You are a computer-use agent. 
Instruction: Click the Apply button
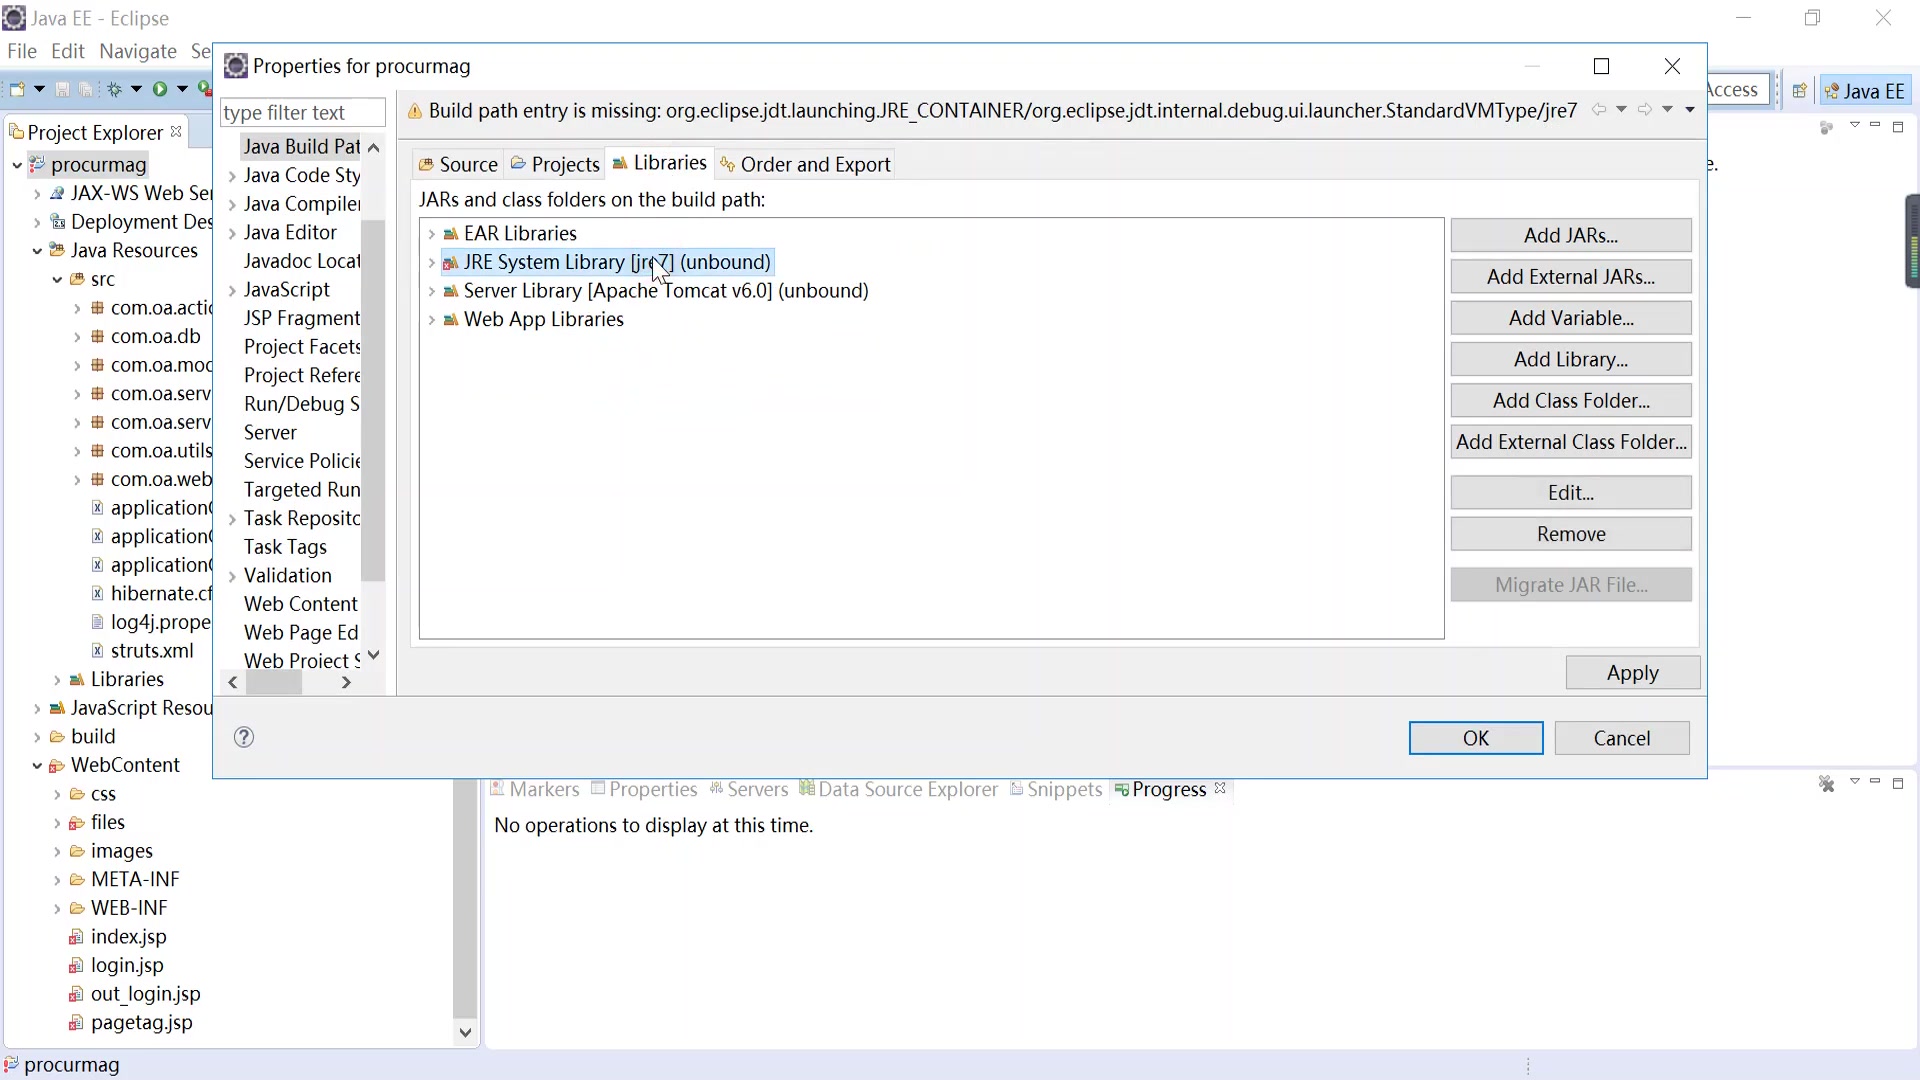1632,673
